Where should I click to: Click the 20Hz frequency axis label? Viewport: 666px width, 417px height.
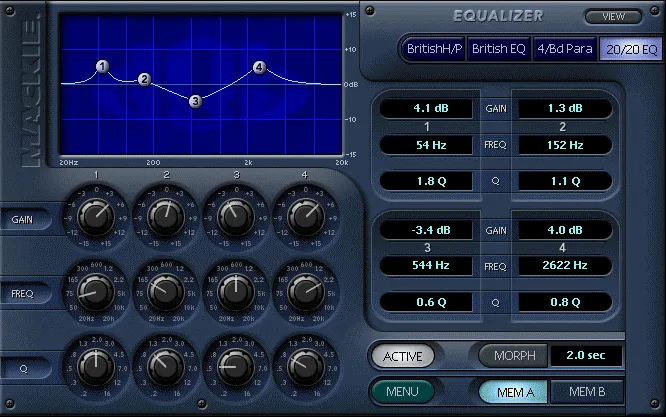[69, 163]
